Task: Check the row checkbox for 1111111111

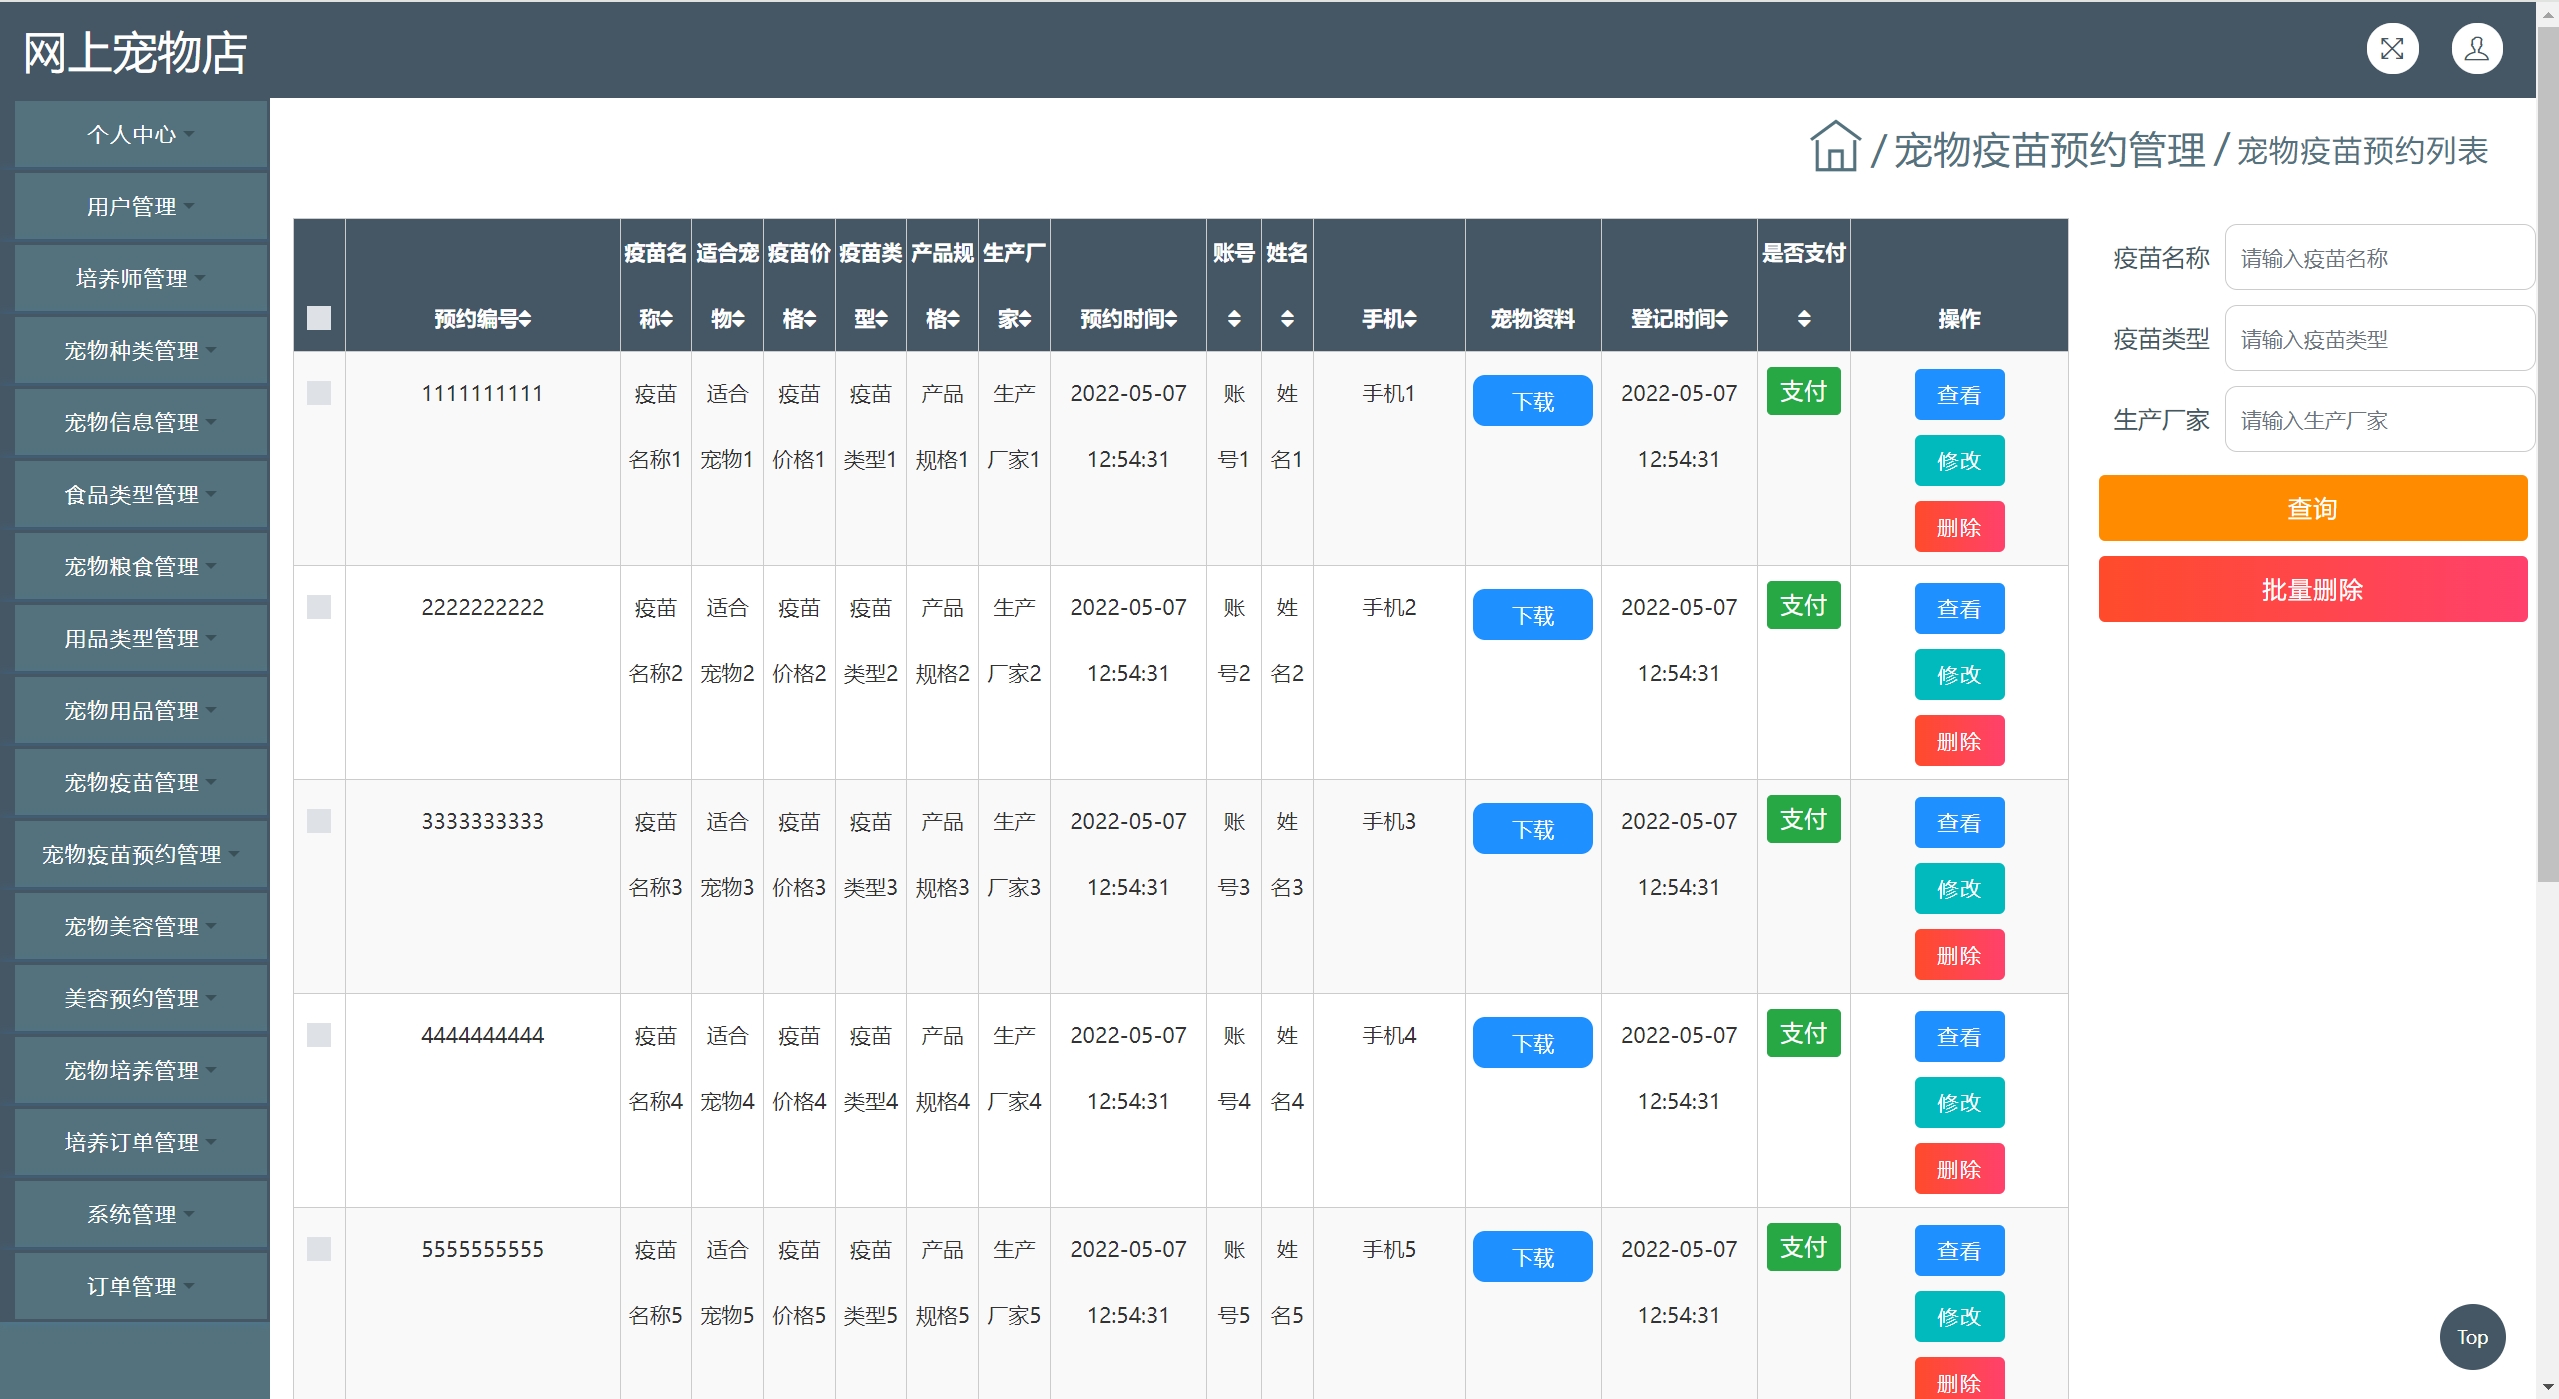Action: [x=319, y=393]
